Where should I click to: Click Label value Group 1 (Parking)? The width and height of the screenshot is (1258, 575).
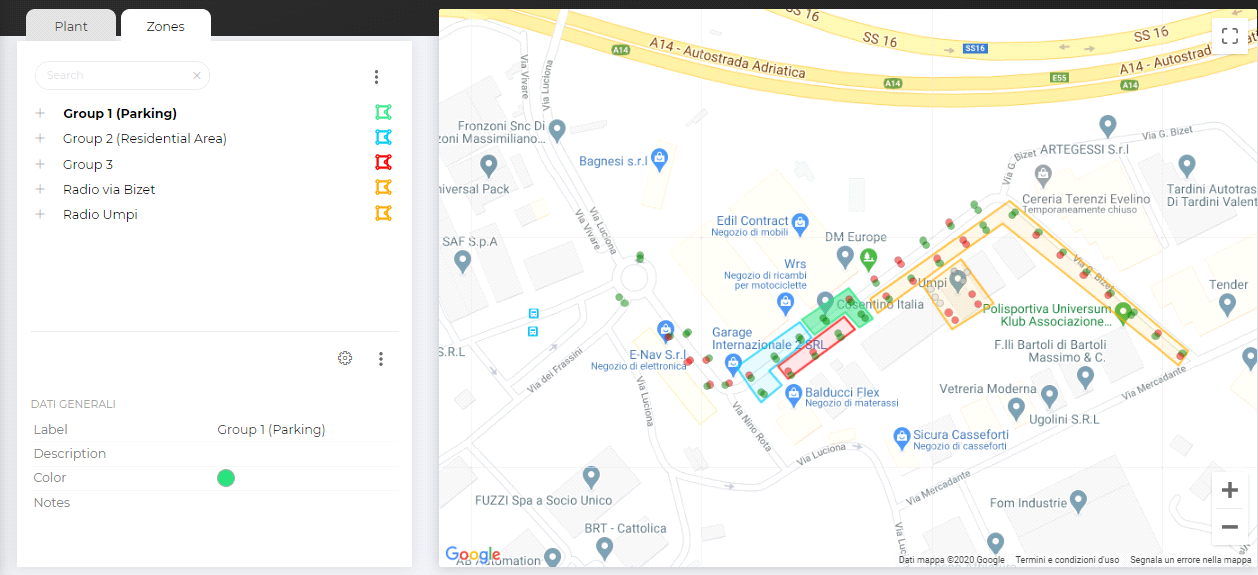271,429
